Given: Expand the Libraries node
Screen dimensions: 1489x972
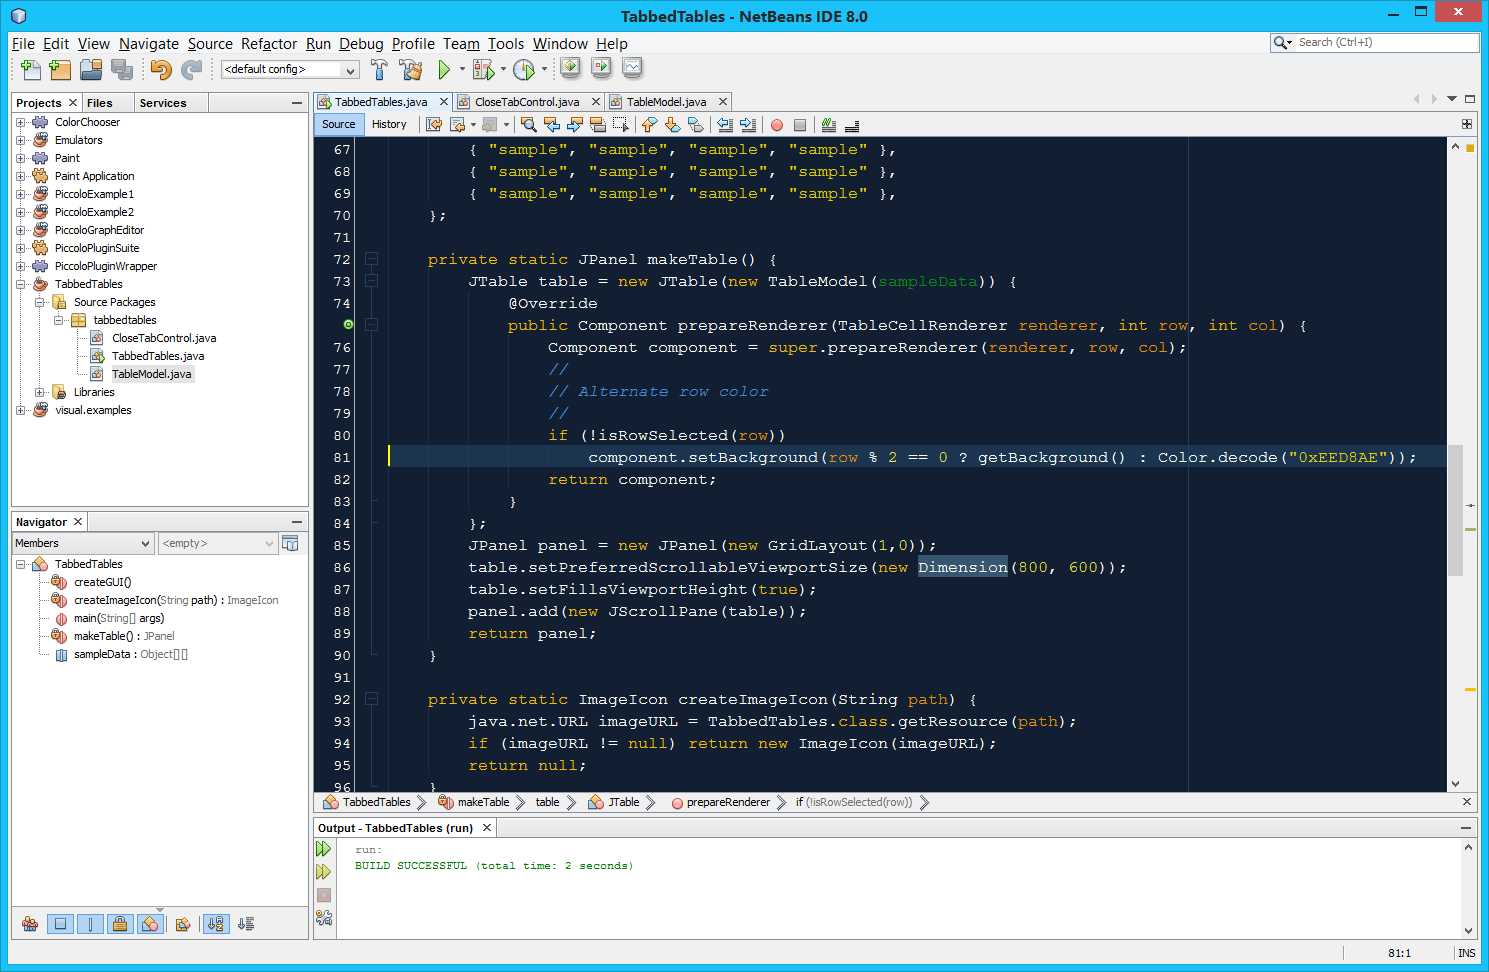Looking at the screenshot, I should click(40, 392).
